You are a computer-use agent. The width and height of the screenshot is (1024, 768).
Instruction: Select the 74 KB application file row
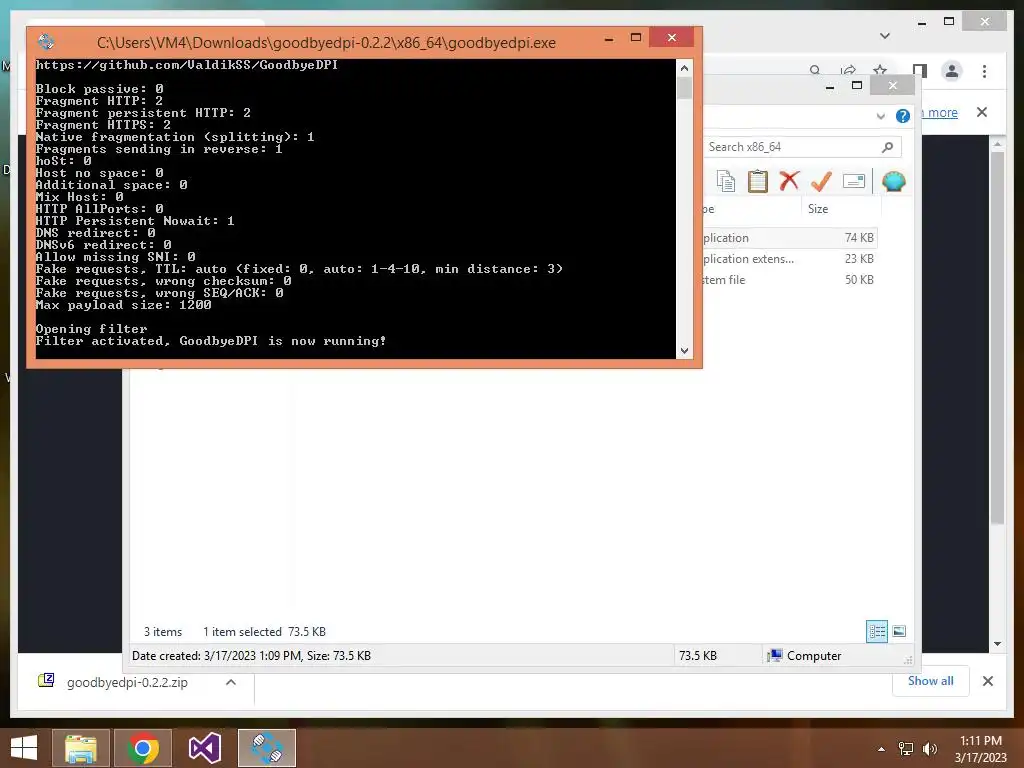tap(789, 238)
